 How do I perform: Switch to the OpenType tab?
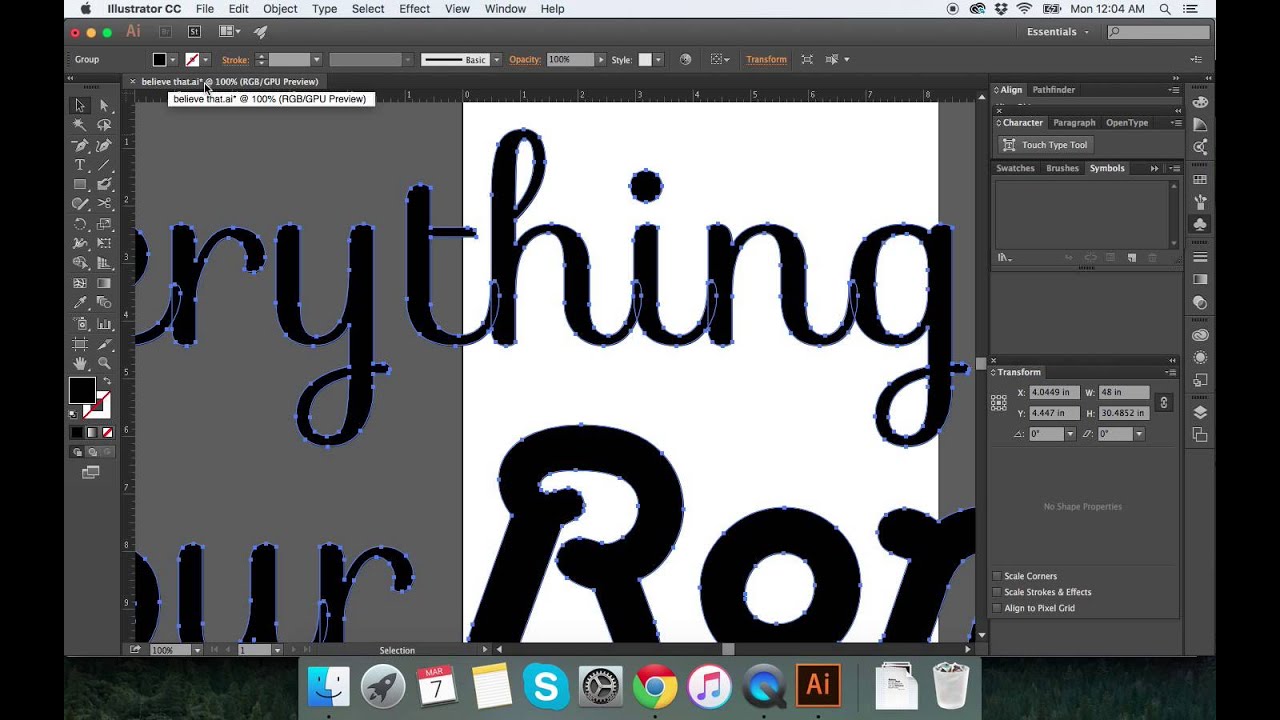click(1127, 123)
